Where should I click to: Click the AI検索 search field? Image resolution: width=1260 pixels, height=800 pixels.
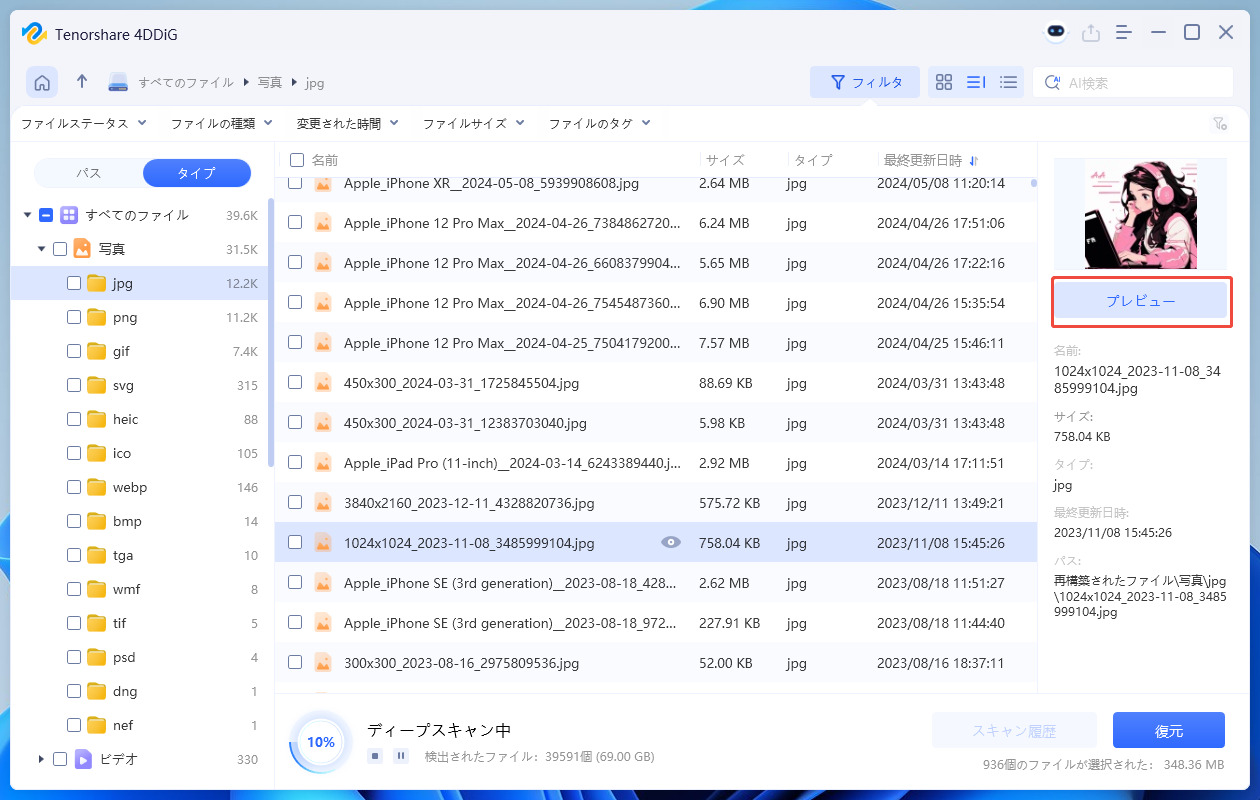(x=1133, y=83)
